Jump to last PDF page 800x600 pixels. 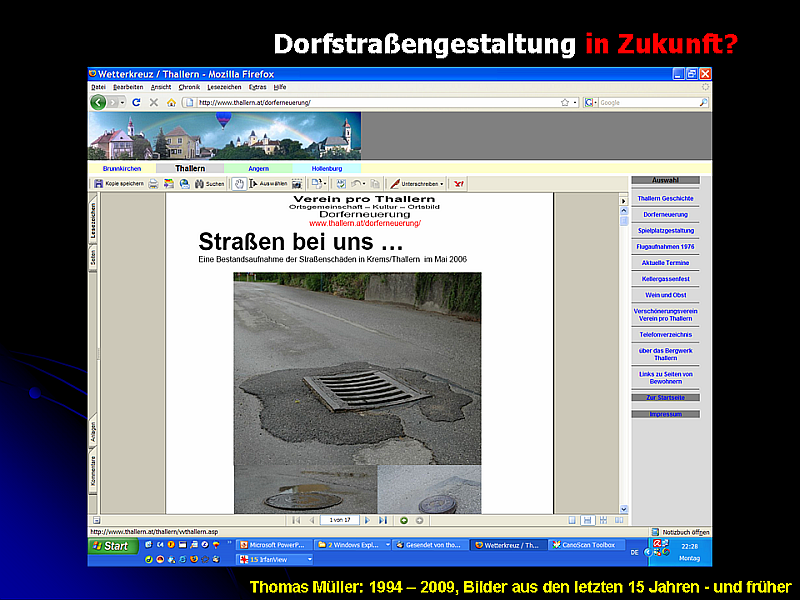click(x=383, y=520)
